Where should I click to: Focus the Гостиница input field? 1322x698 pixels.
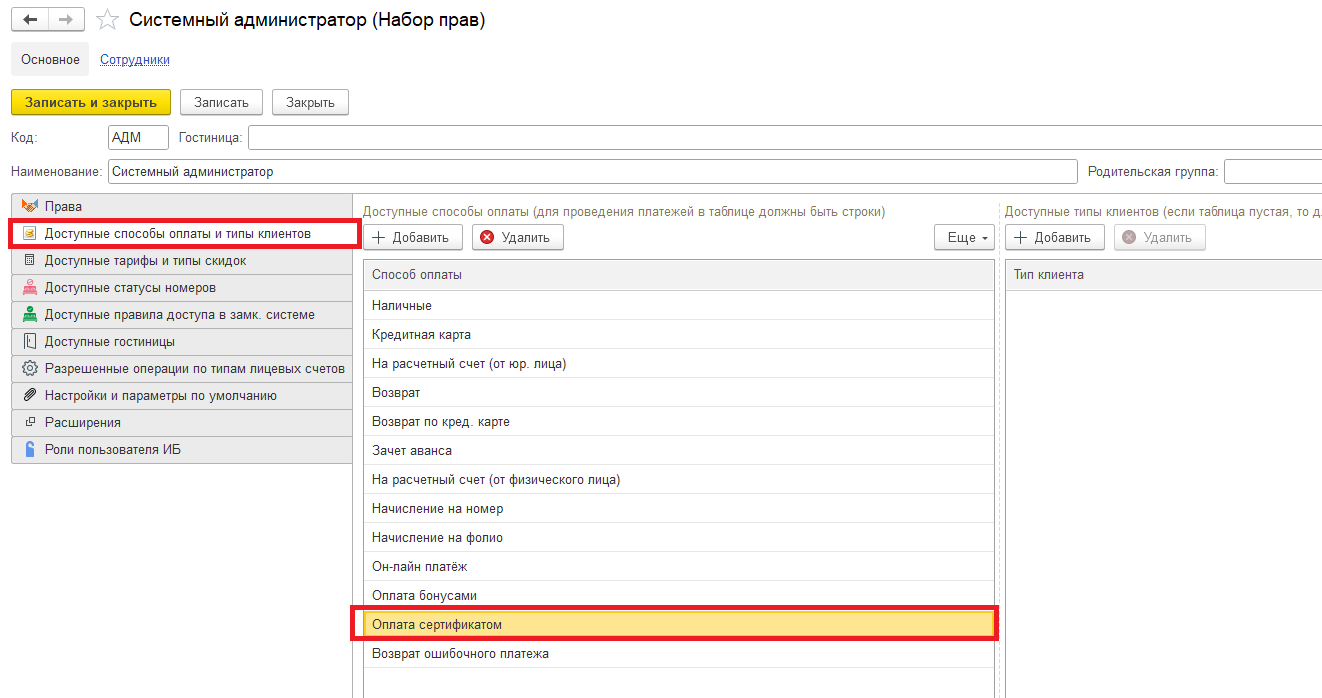pyautogui.click(x=785, y=137)
